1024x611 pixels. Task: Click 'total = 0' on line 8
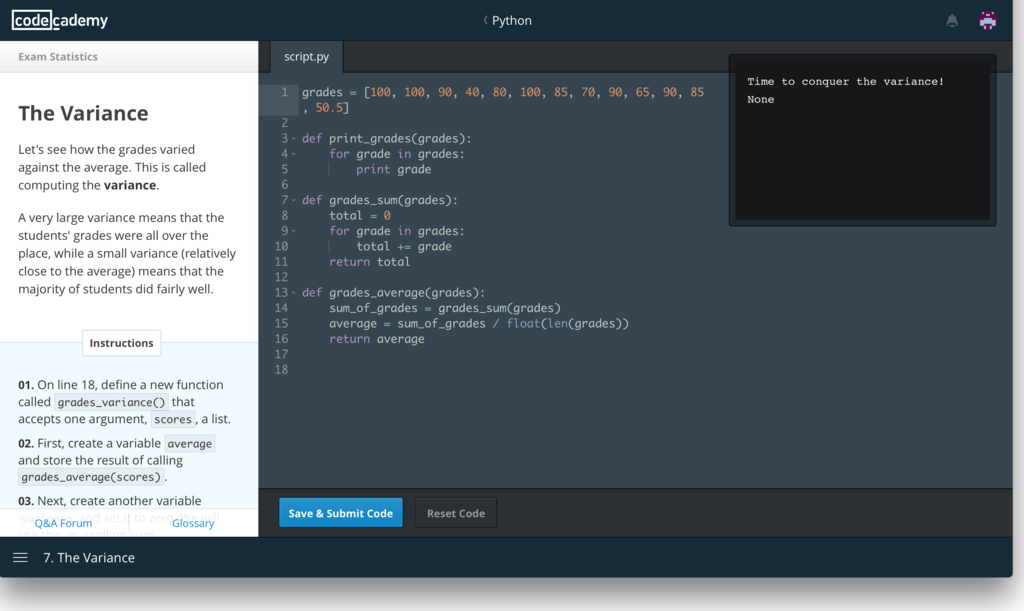point(360,215)
